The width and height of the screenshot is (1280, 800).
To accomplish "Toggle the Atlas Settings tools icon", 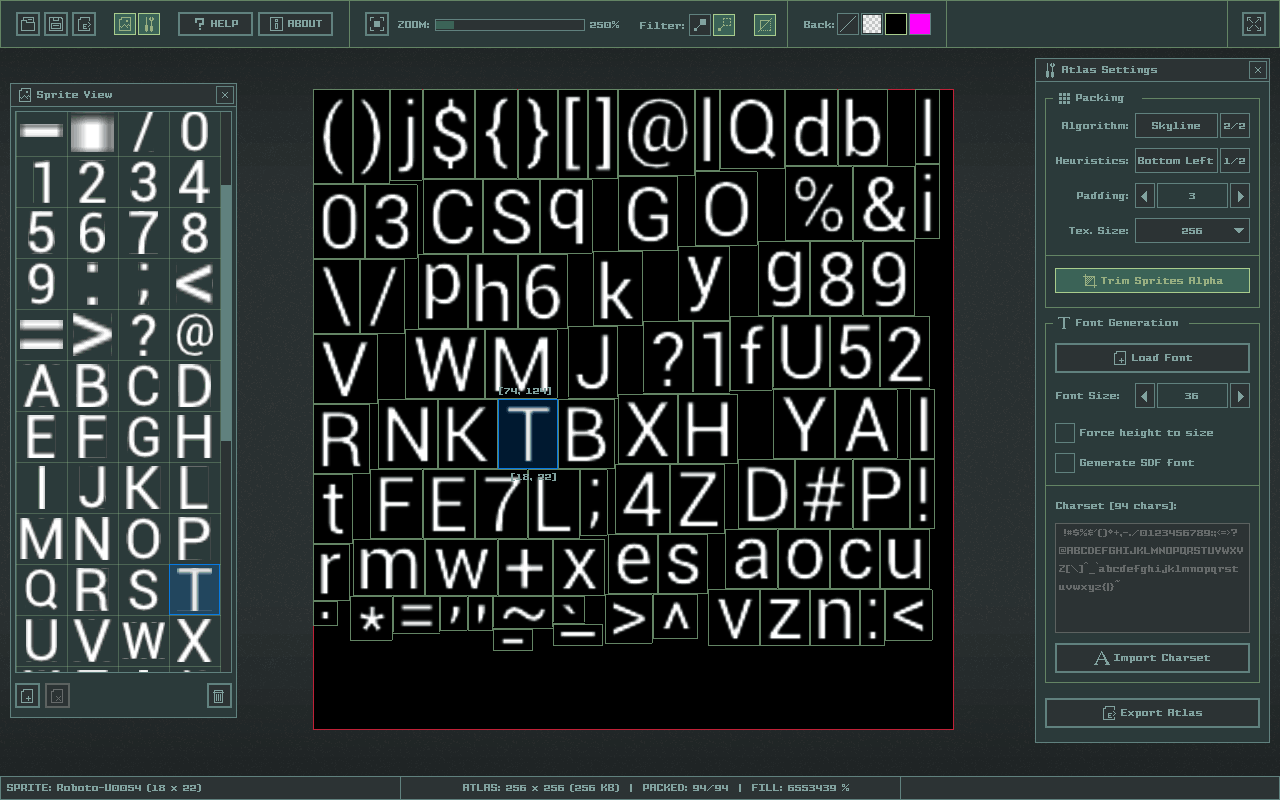I will tap(148, 24).
